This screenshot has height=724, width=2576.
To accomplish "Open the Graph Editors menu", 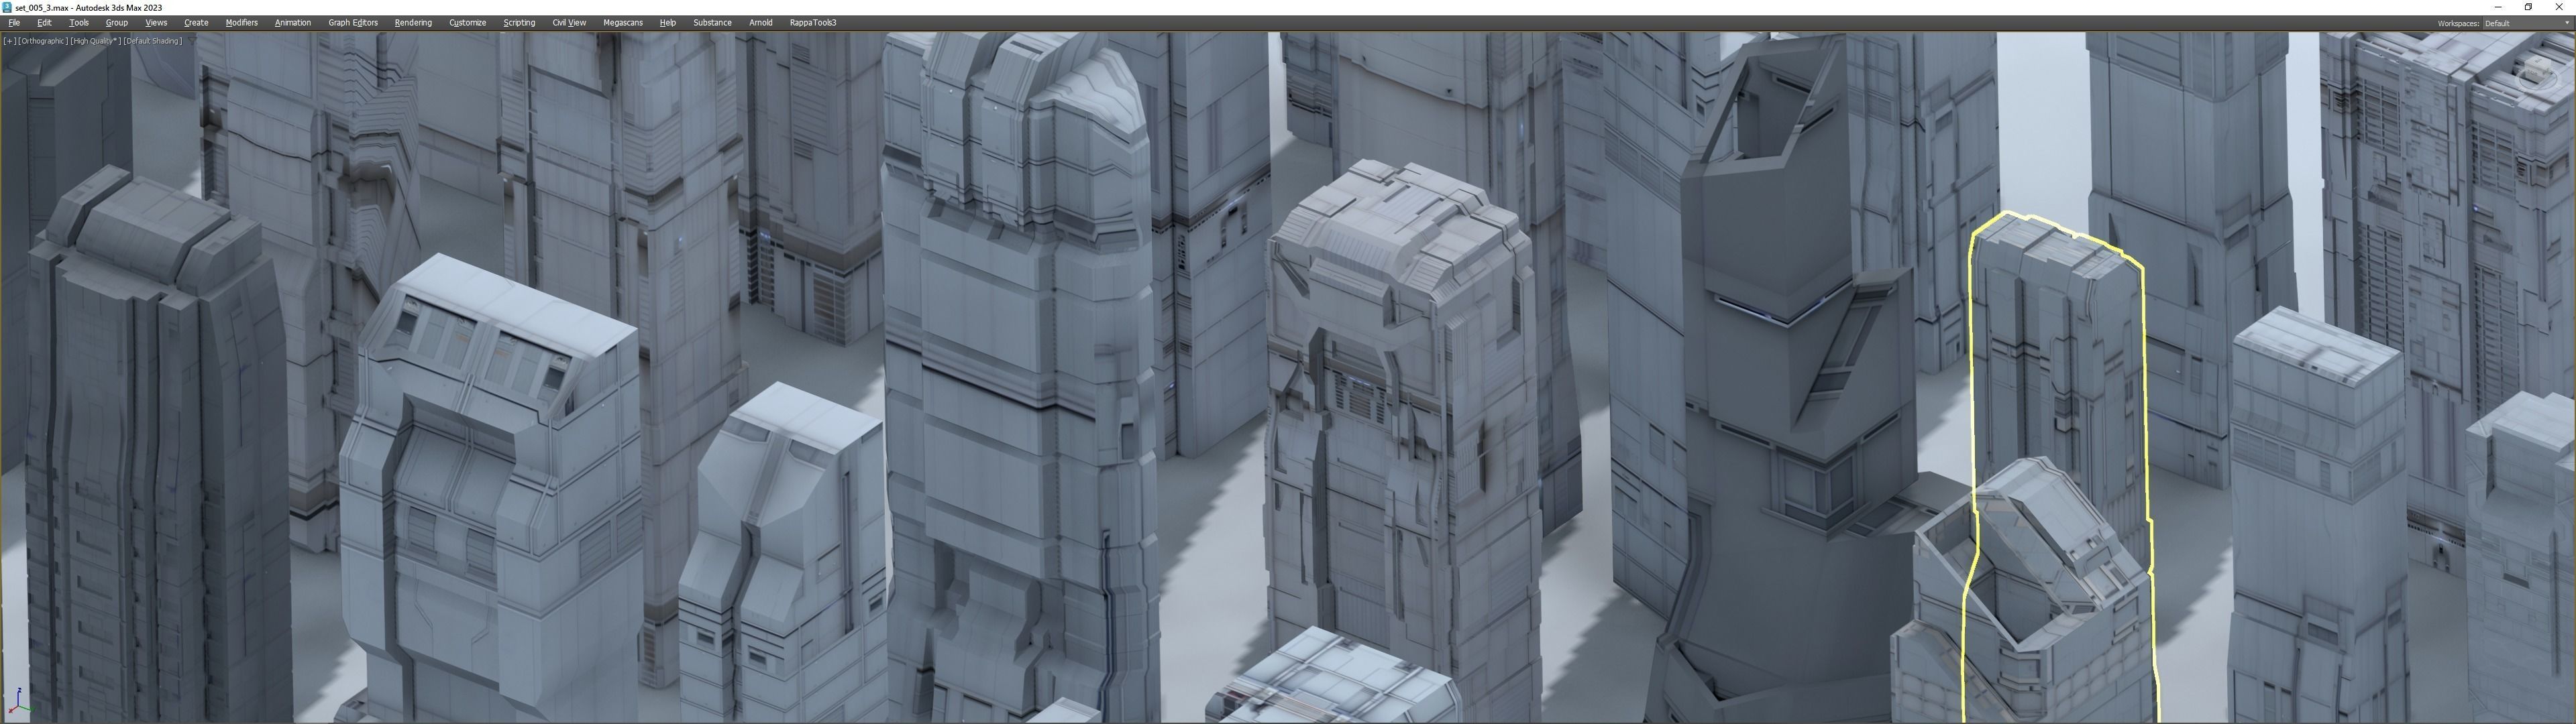I will 353,22.
